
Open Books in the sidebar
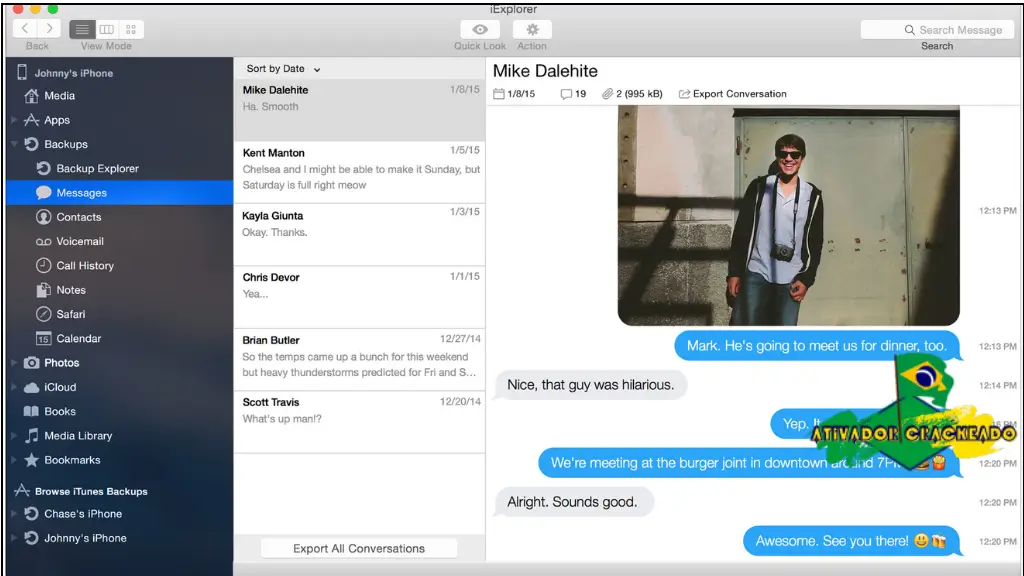coord(50,411)
